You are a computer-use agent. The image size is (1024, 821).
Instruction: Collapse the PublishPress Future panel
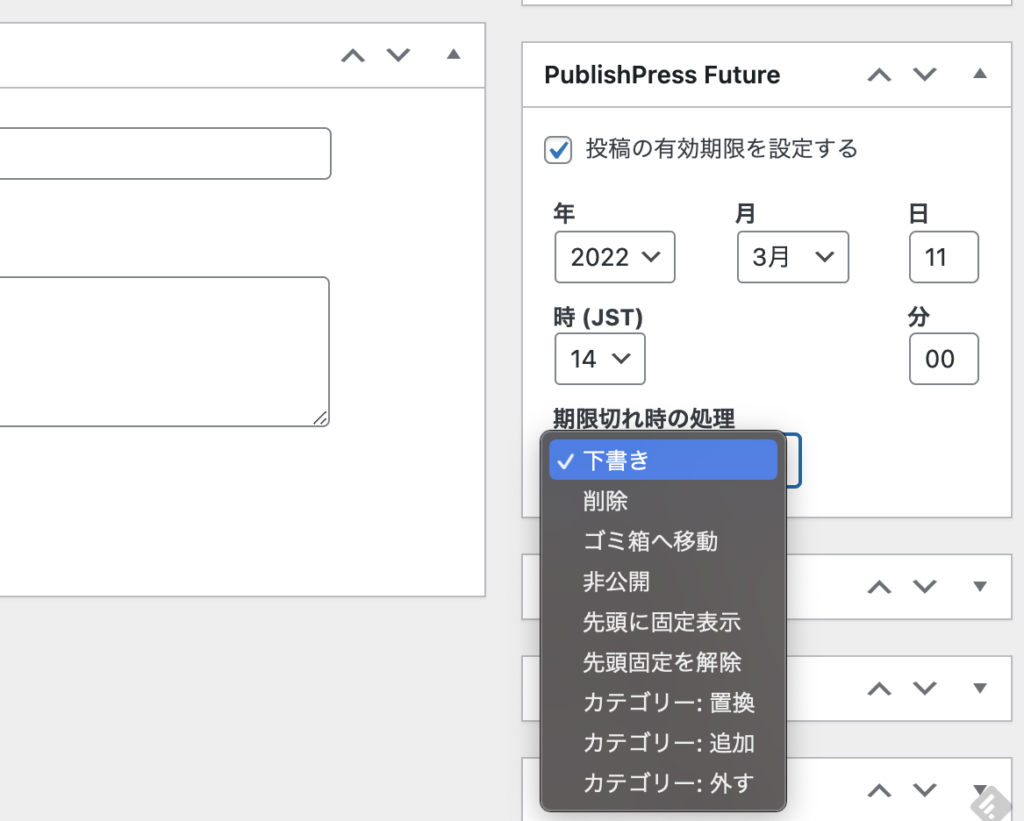click(x=980, y=74)
